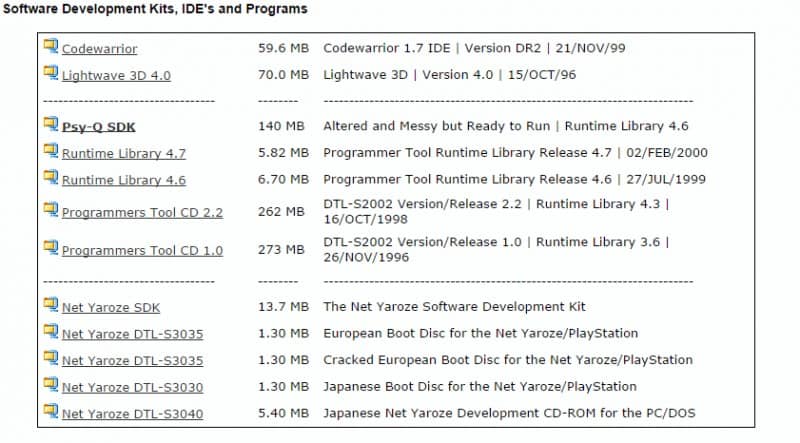
Task: Click The Net Yaroze Software Development Kit text
Action: point(454,307)
